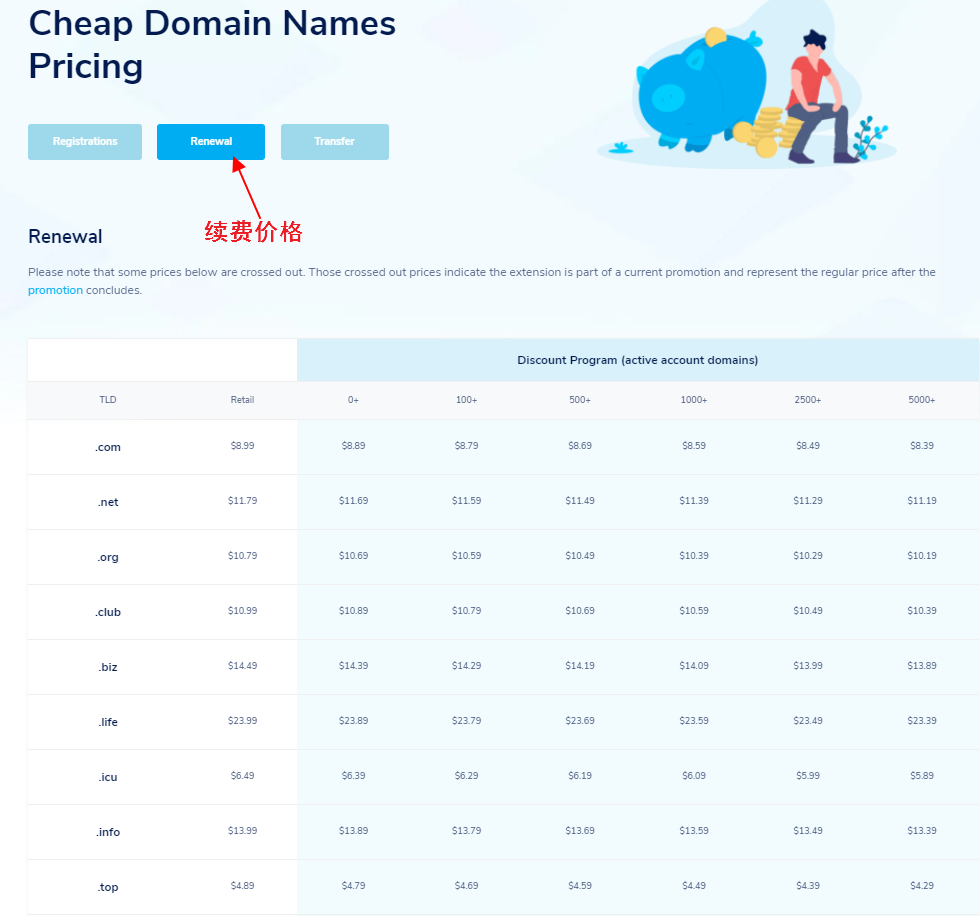This screenshot has width=980, height=916.
Task: Click the Retail column header
Action: (x=242, y=399)
